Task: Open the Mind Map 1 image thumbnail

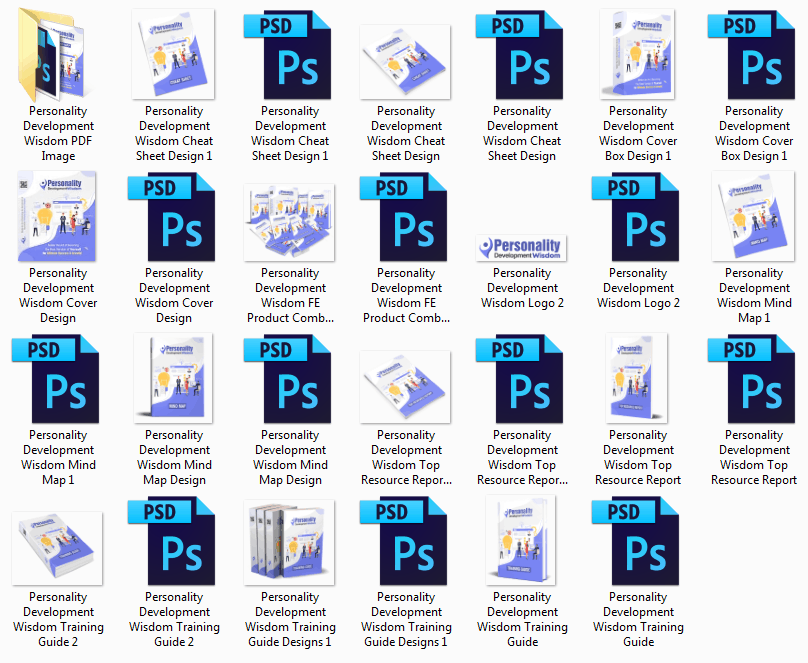Action: point(754,215)
